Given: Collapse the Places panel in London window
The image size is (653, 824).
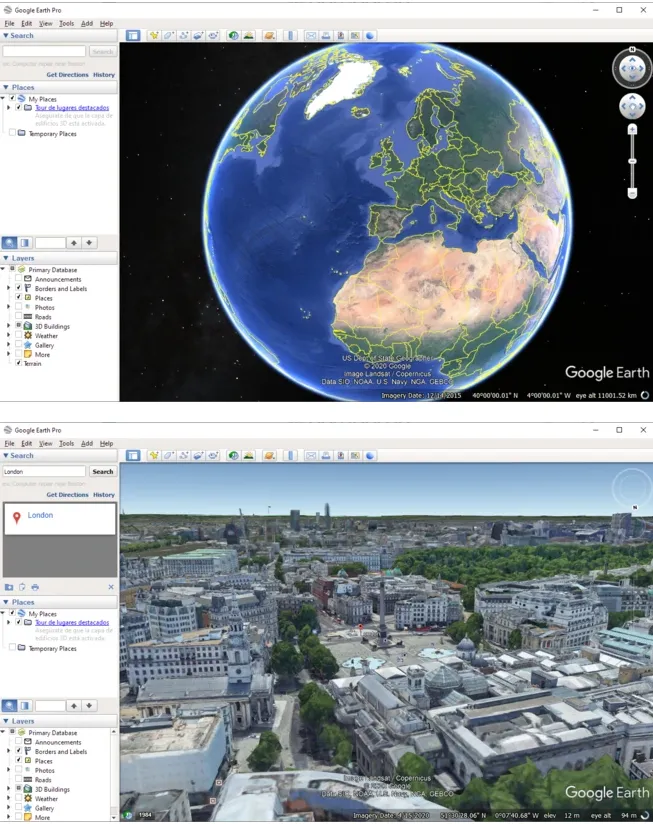Looking at the screenshot, I should tap(6, 602).
